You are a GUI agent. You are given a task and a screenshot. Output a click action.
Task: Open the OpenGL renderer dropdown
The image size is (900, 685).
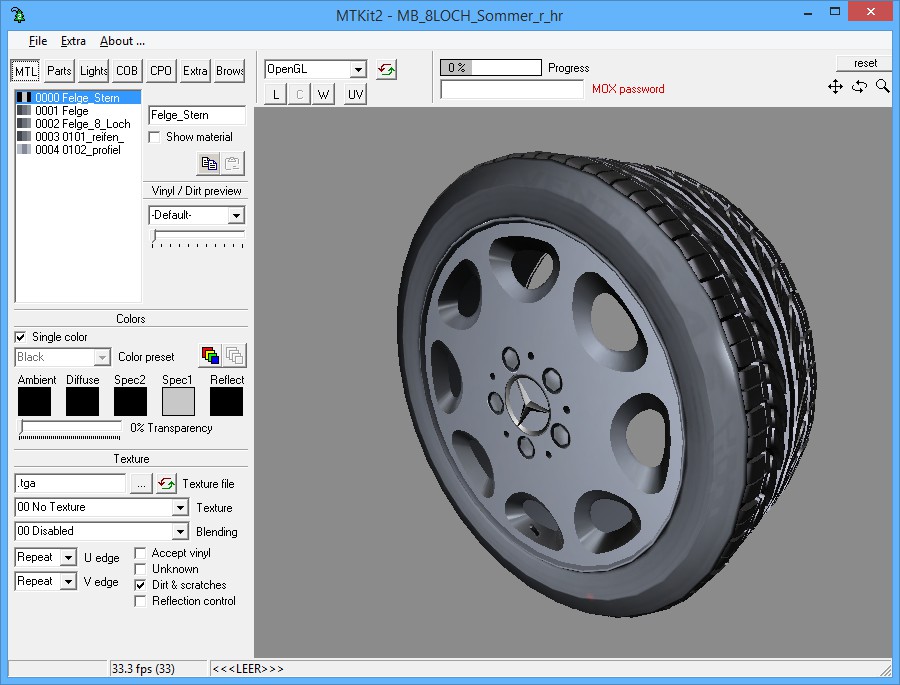[358, 69]
